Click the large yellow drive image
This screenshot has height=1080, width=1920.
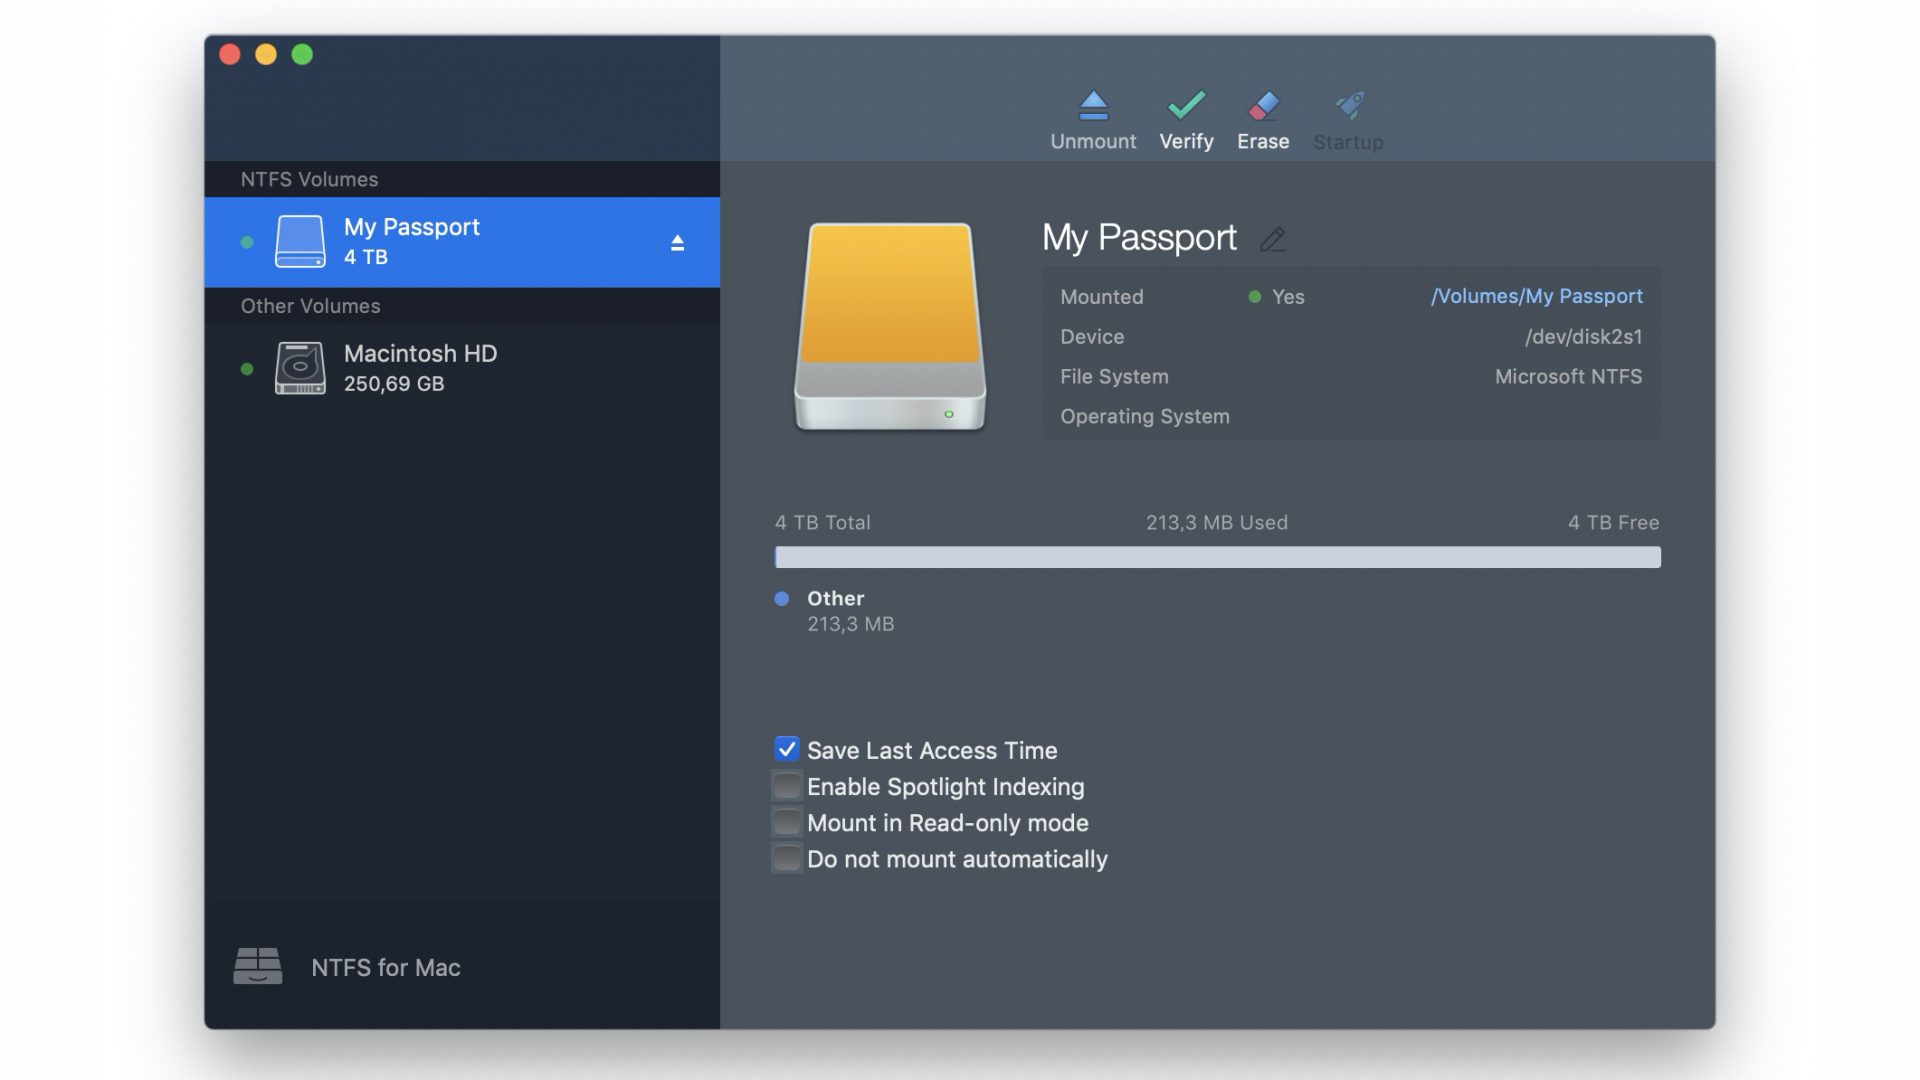890,327
